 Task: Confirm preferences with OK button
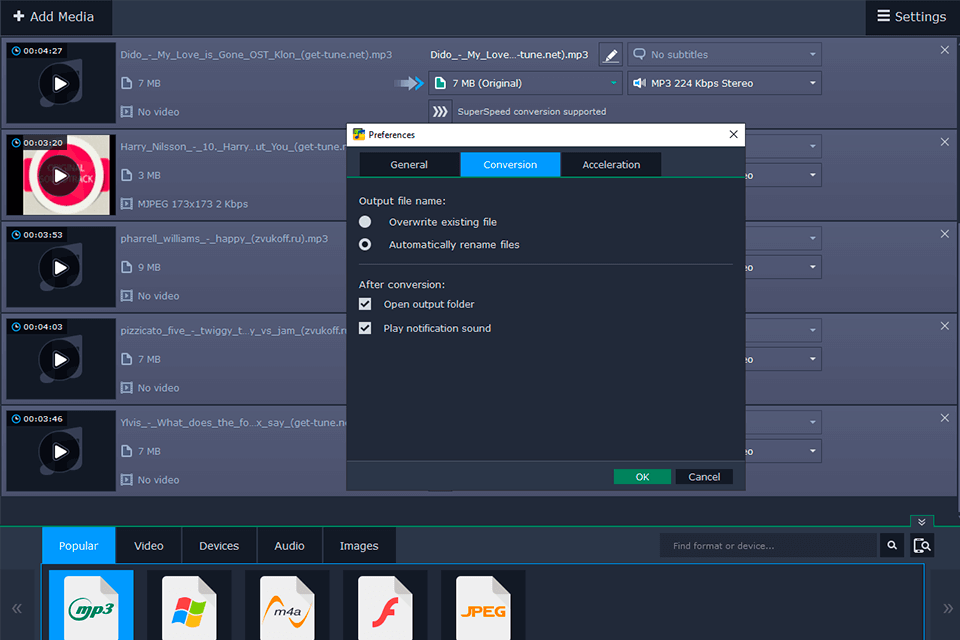pos(642,477)
